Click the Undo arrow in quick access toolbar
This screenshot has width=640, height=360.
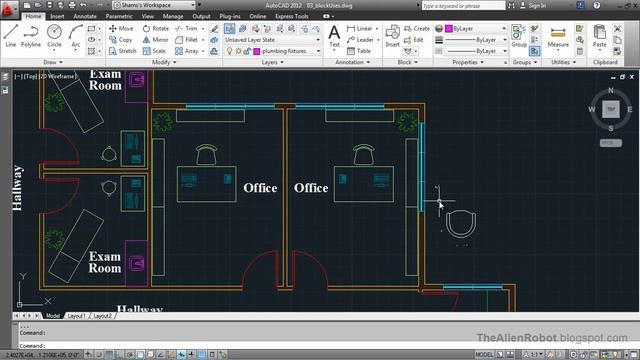click(x=83, y=5)
